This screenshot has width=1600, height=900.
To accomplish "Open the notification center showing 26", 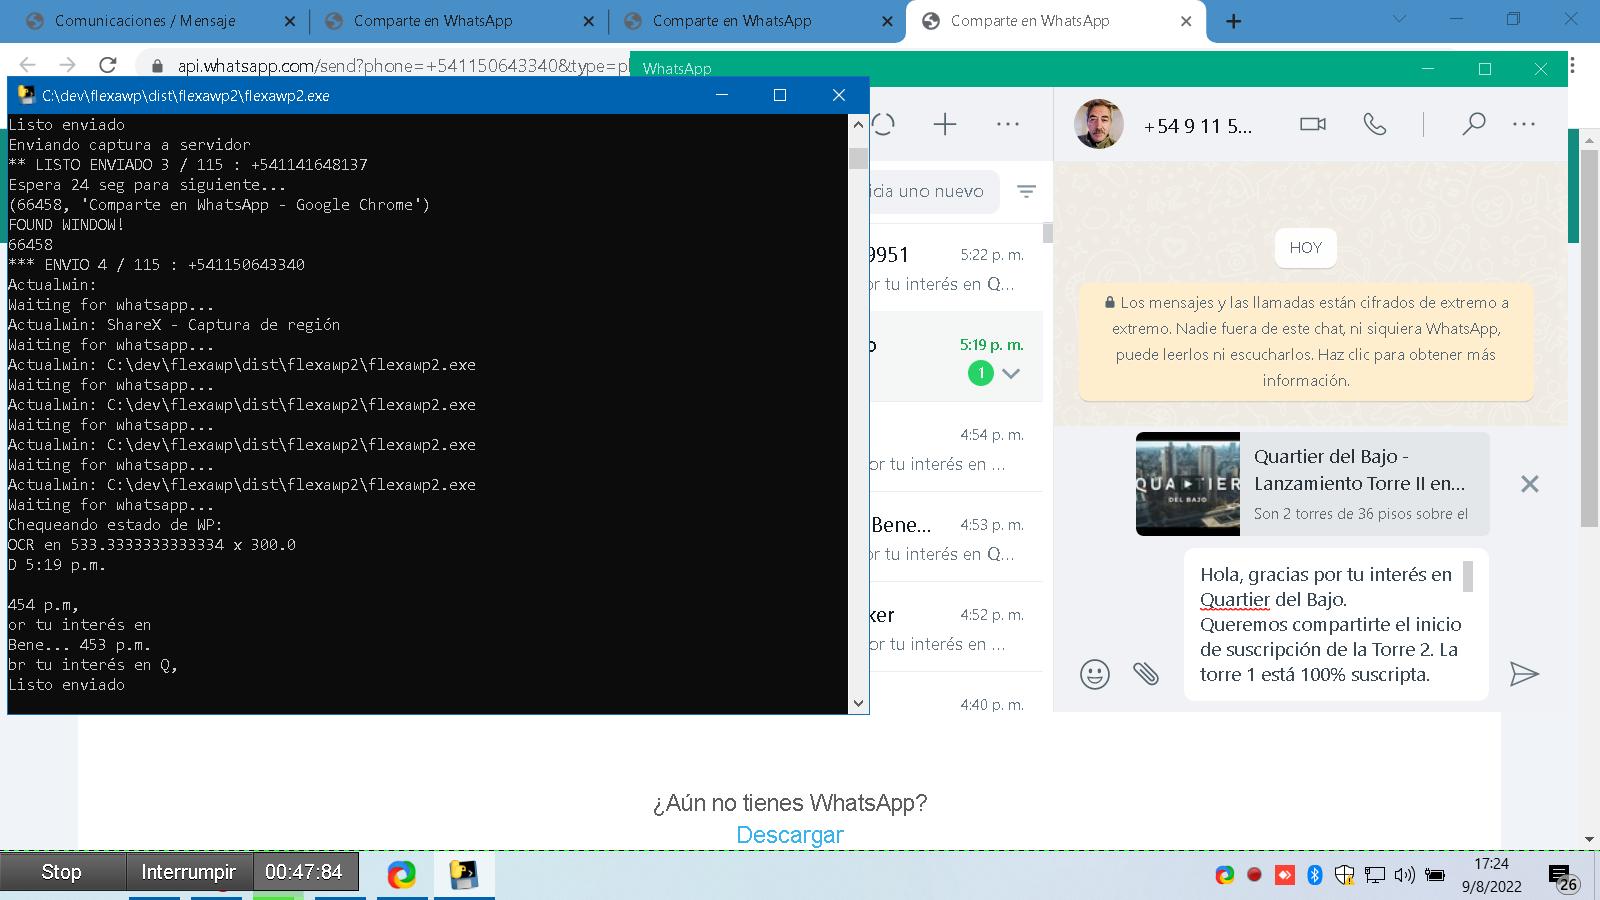I will click(1564, 878).
